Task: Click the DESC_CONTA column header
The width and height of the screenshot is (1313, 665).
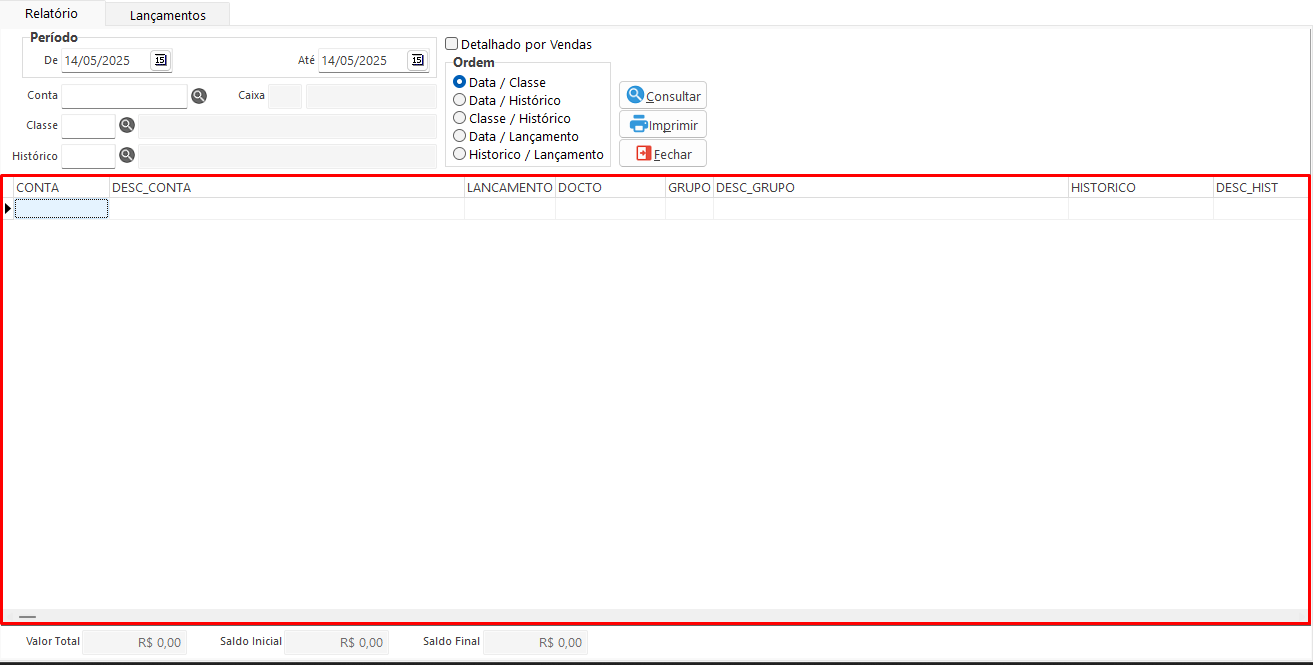Action: pos(286,187)
